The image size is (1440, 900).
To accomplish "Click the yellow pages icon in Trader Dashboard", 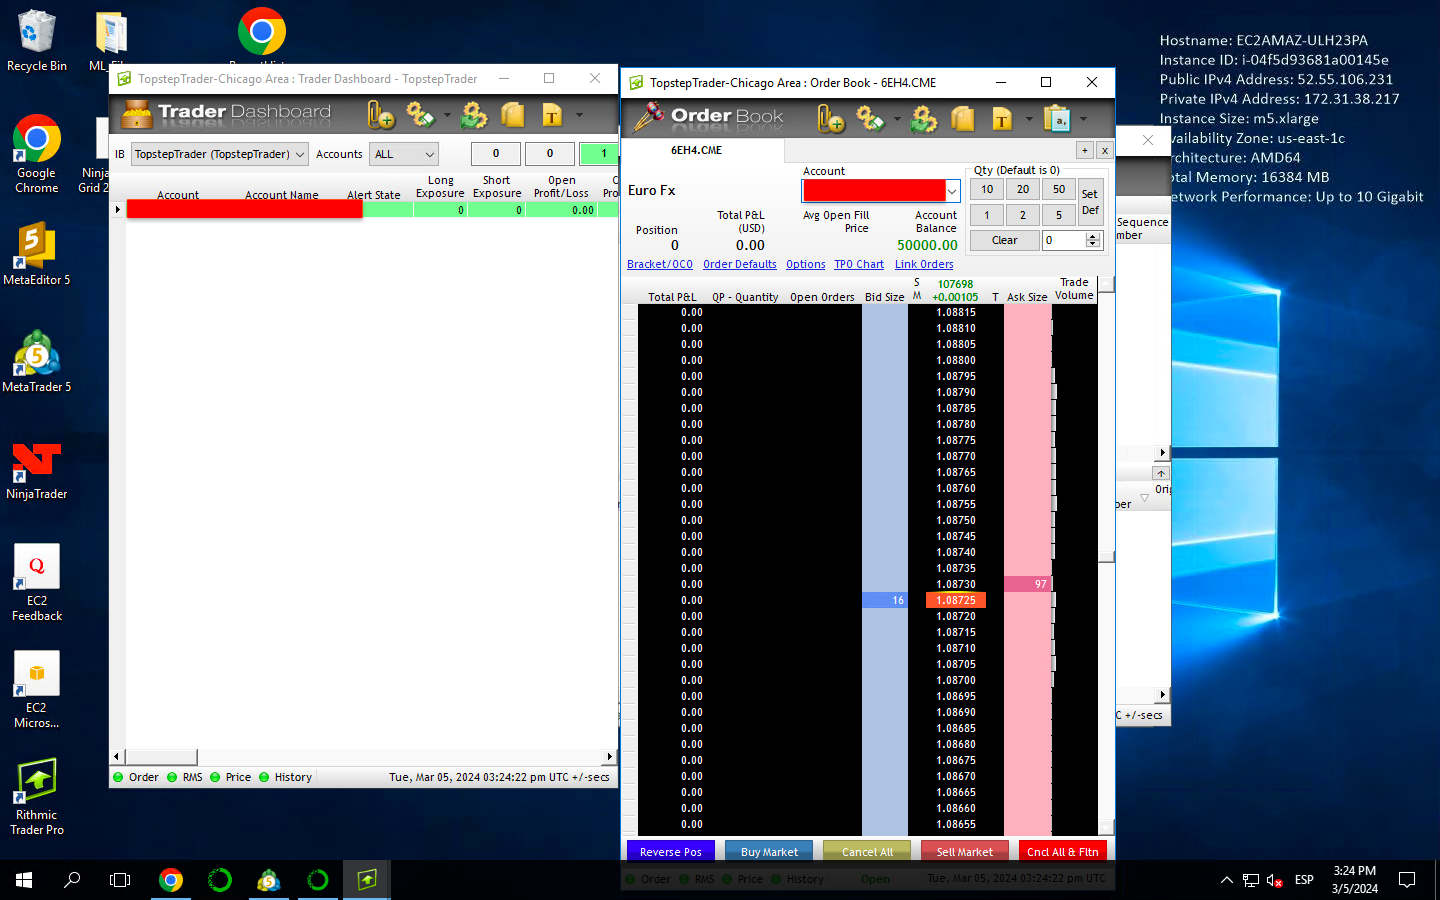I will [x=513, y=115].
